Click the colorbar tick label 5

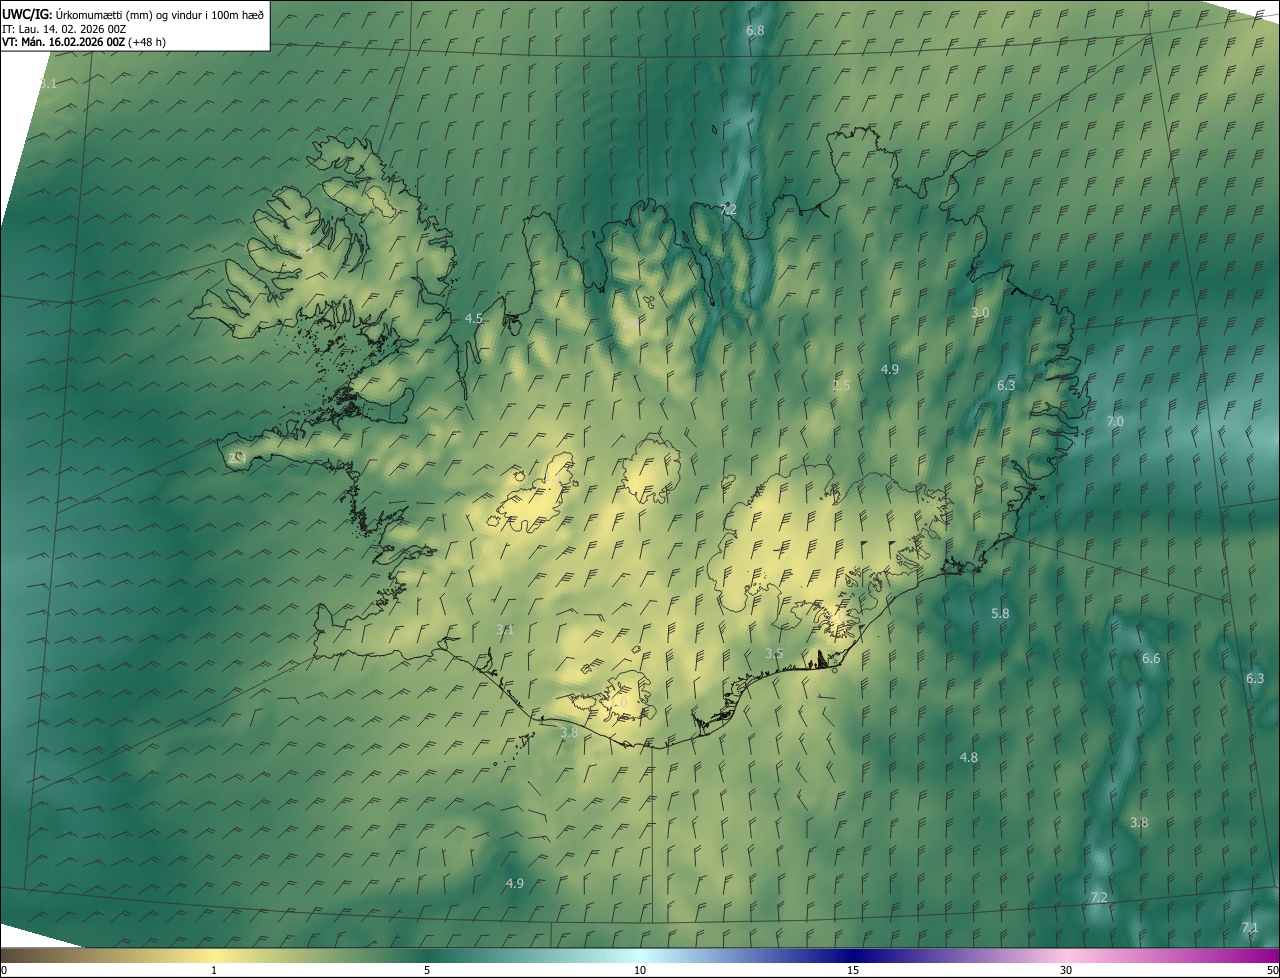click(x=427, y=971)
